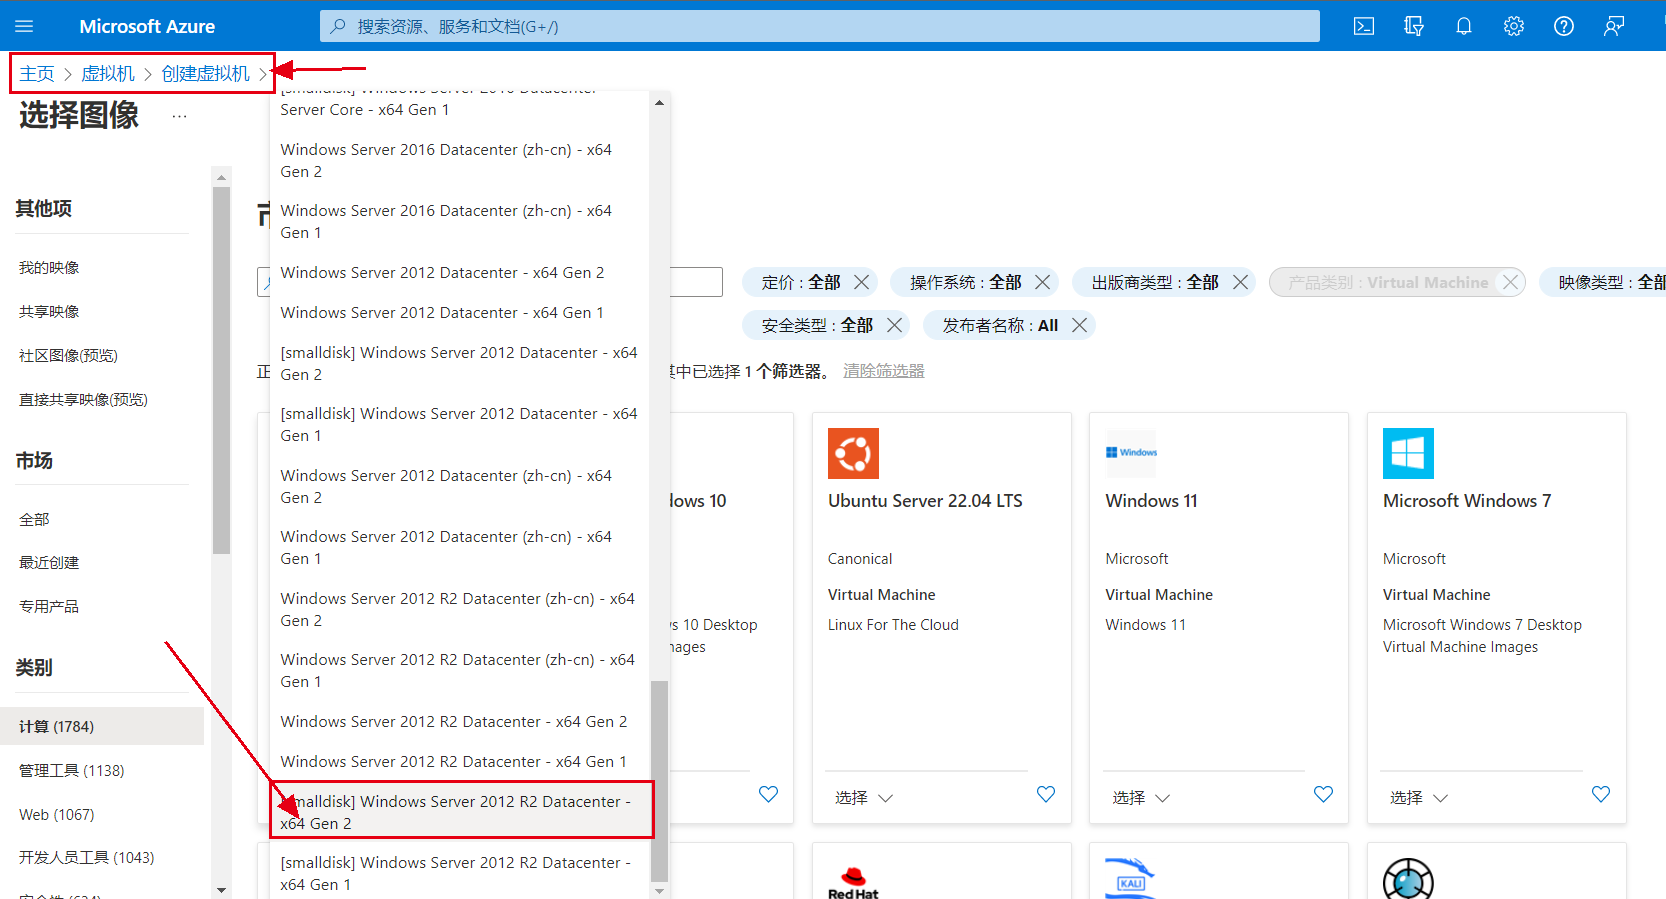The image size is (1666, 899).
Task: Open 直接共享映像(预览) in the sidebar
Action: coord(83,399)
